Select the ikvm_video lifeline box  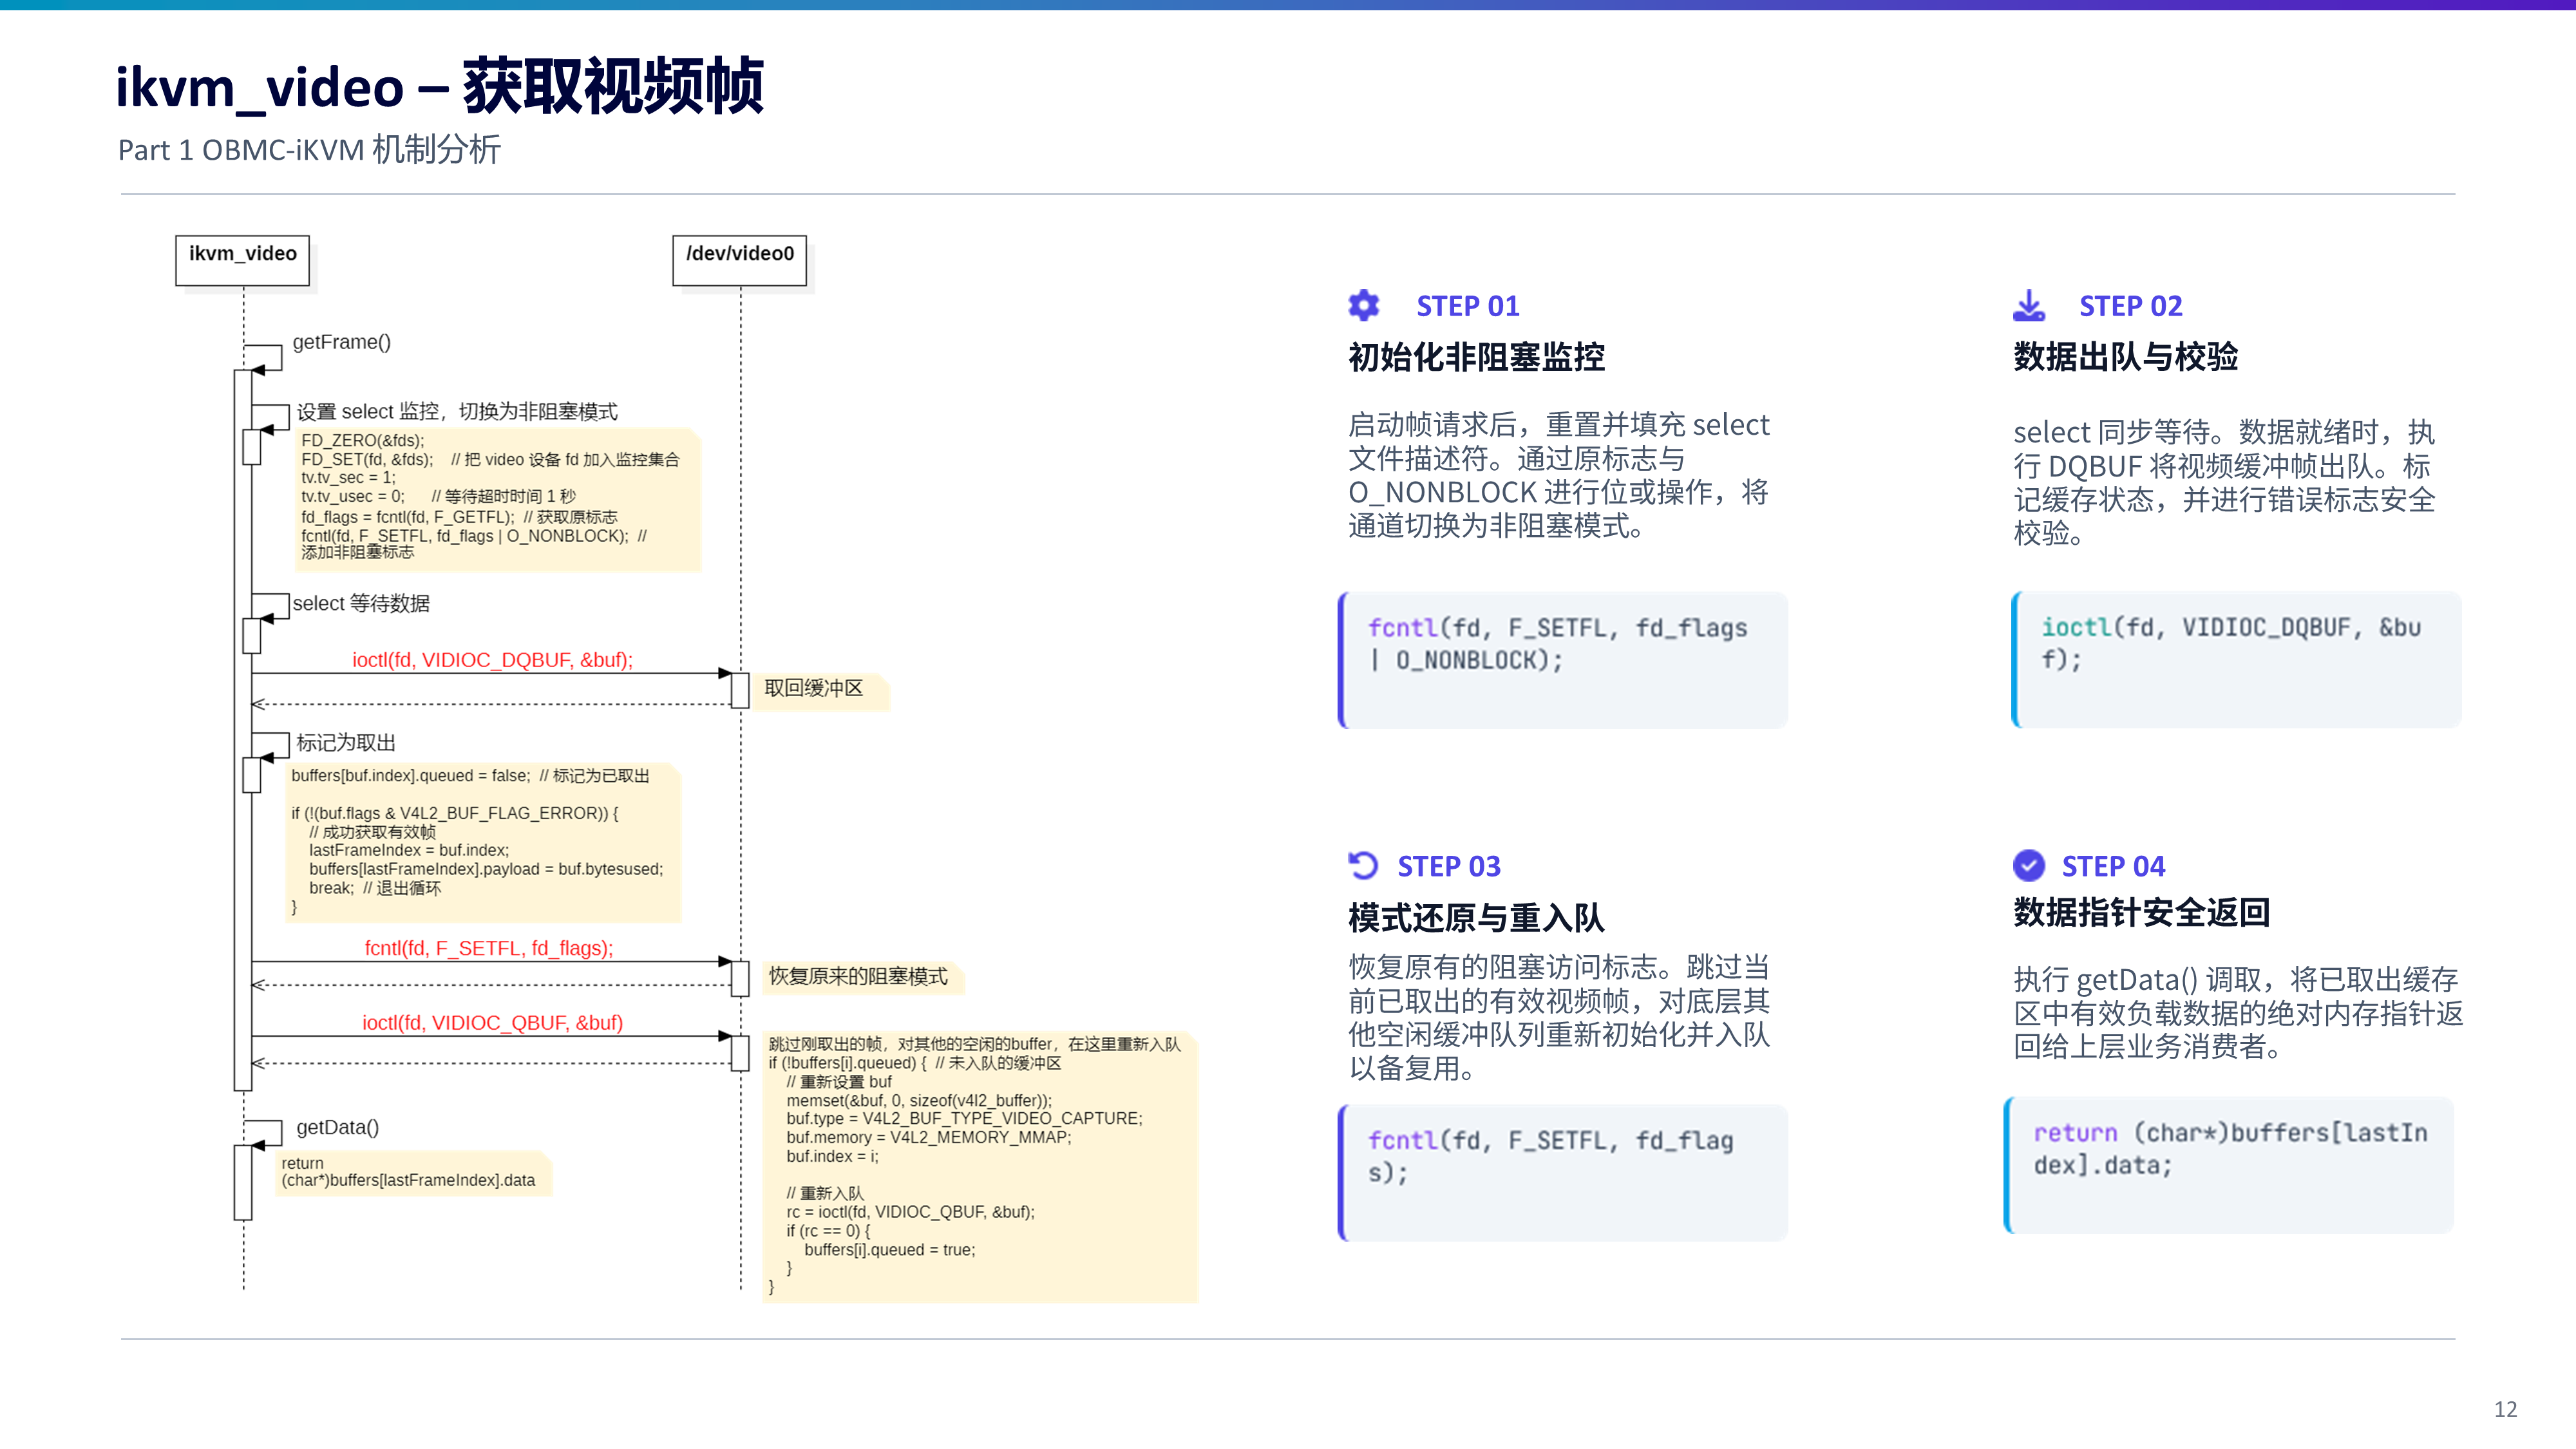[x=243, y=260]
